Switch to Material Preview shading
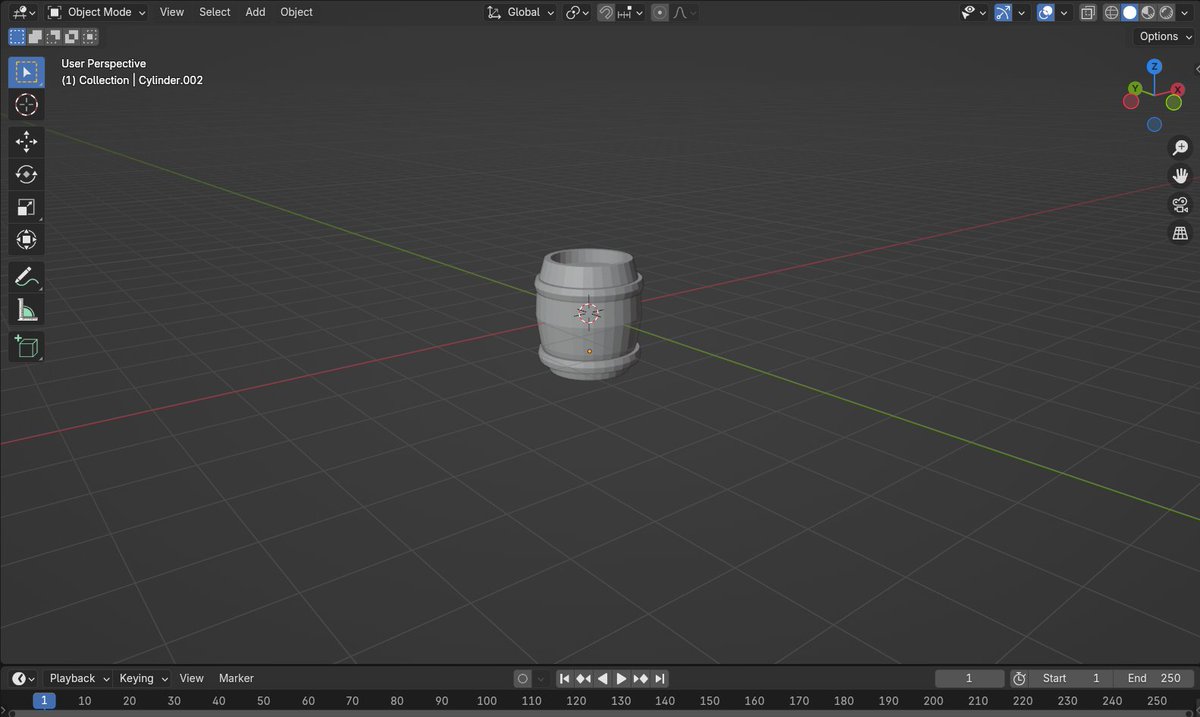This screenshot has height=717, width=1200. (x=1148, y=13)
